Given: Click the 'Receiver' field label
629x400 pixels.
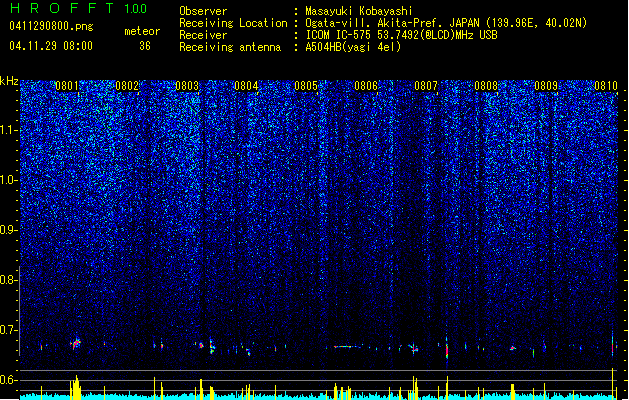Looking at the screenshot, I should click(x=203, y=35).
